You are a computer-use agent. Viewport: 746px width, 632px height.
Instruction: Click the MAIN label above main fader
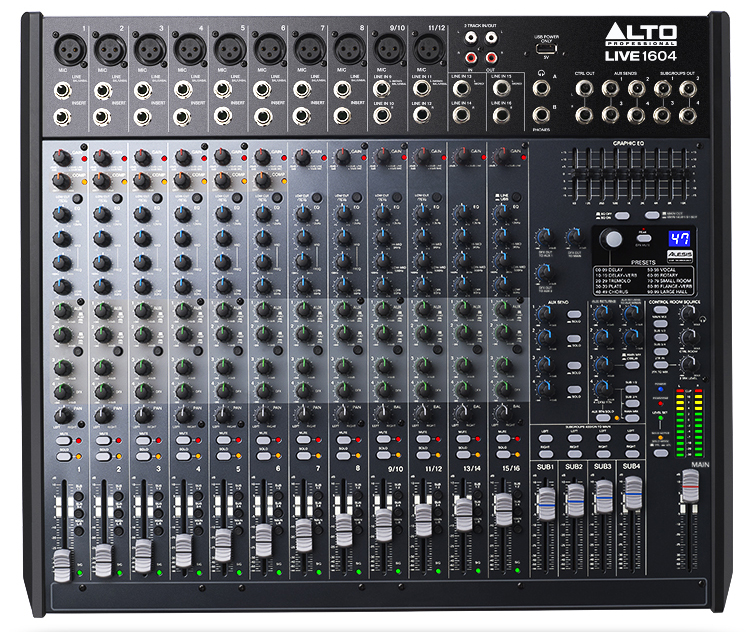(700, 464)
